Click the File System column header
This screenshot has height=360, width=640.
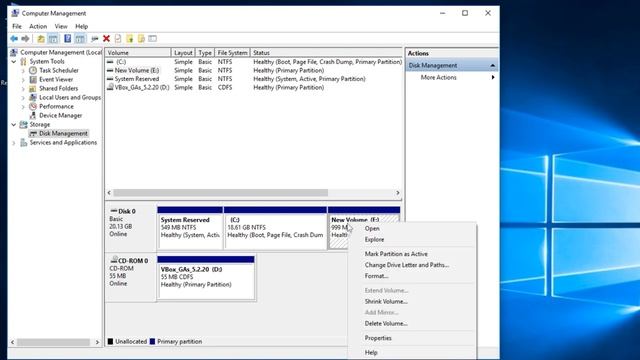click(232, 53)
